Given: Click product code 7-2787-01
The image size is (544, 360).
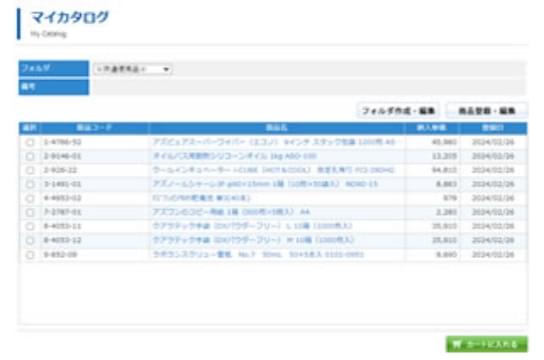Looking at the screenshot, I should click(62, 212).
